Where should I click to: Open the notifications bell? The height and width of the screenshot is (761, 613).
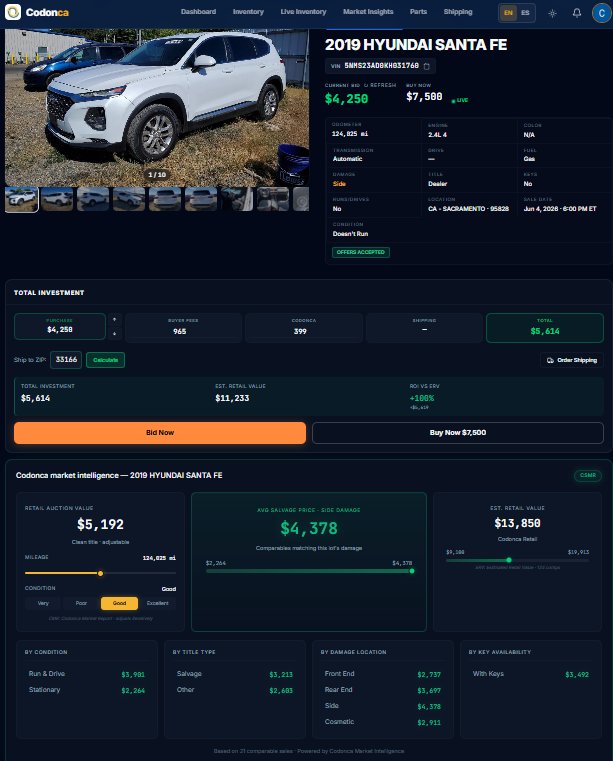(x=577, y=13)
